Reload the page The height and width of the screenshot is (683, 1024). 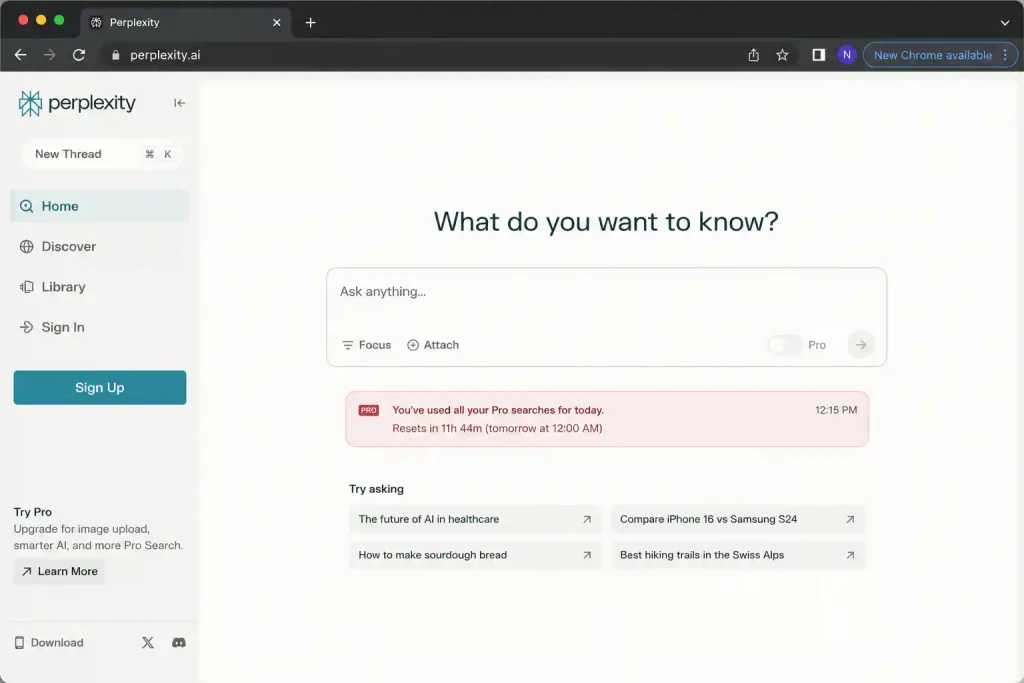[x=79, y=55]
